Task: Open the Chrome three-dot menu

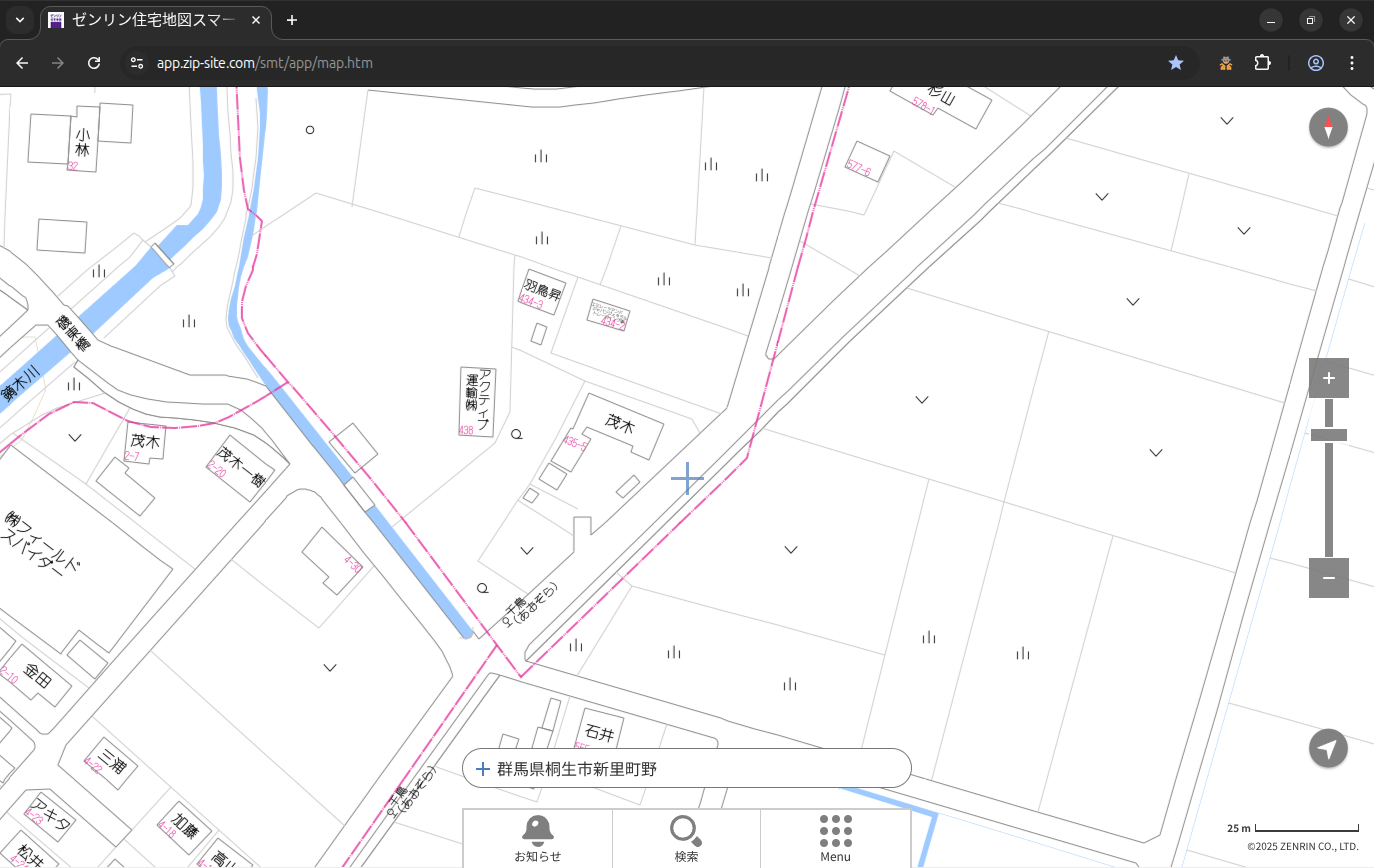Action: tap(1352, 63)
